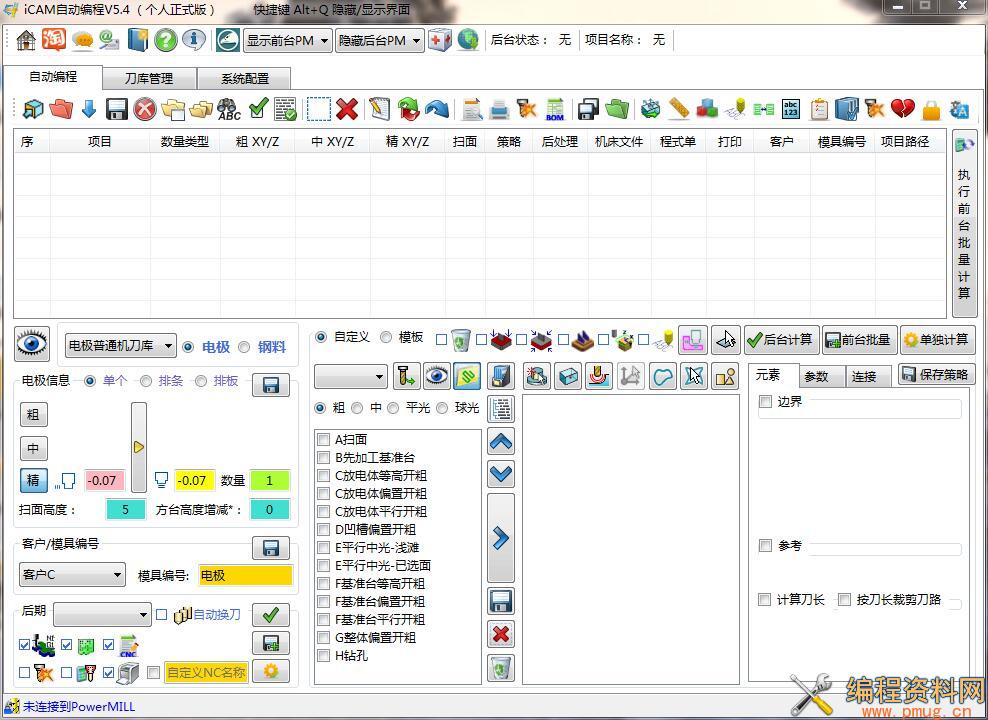Click the binoculars ABC search icon
Image resolution: width=988 pixels, height=720 pixels.
tap(229, 109)
